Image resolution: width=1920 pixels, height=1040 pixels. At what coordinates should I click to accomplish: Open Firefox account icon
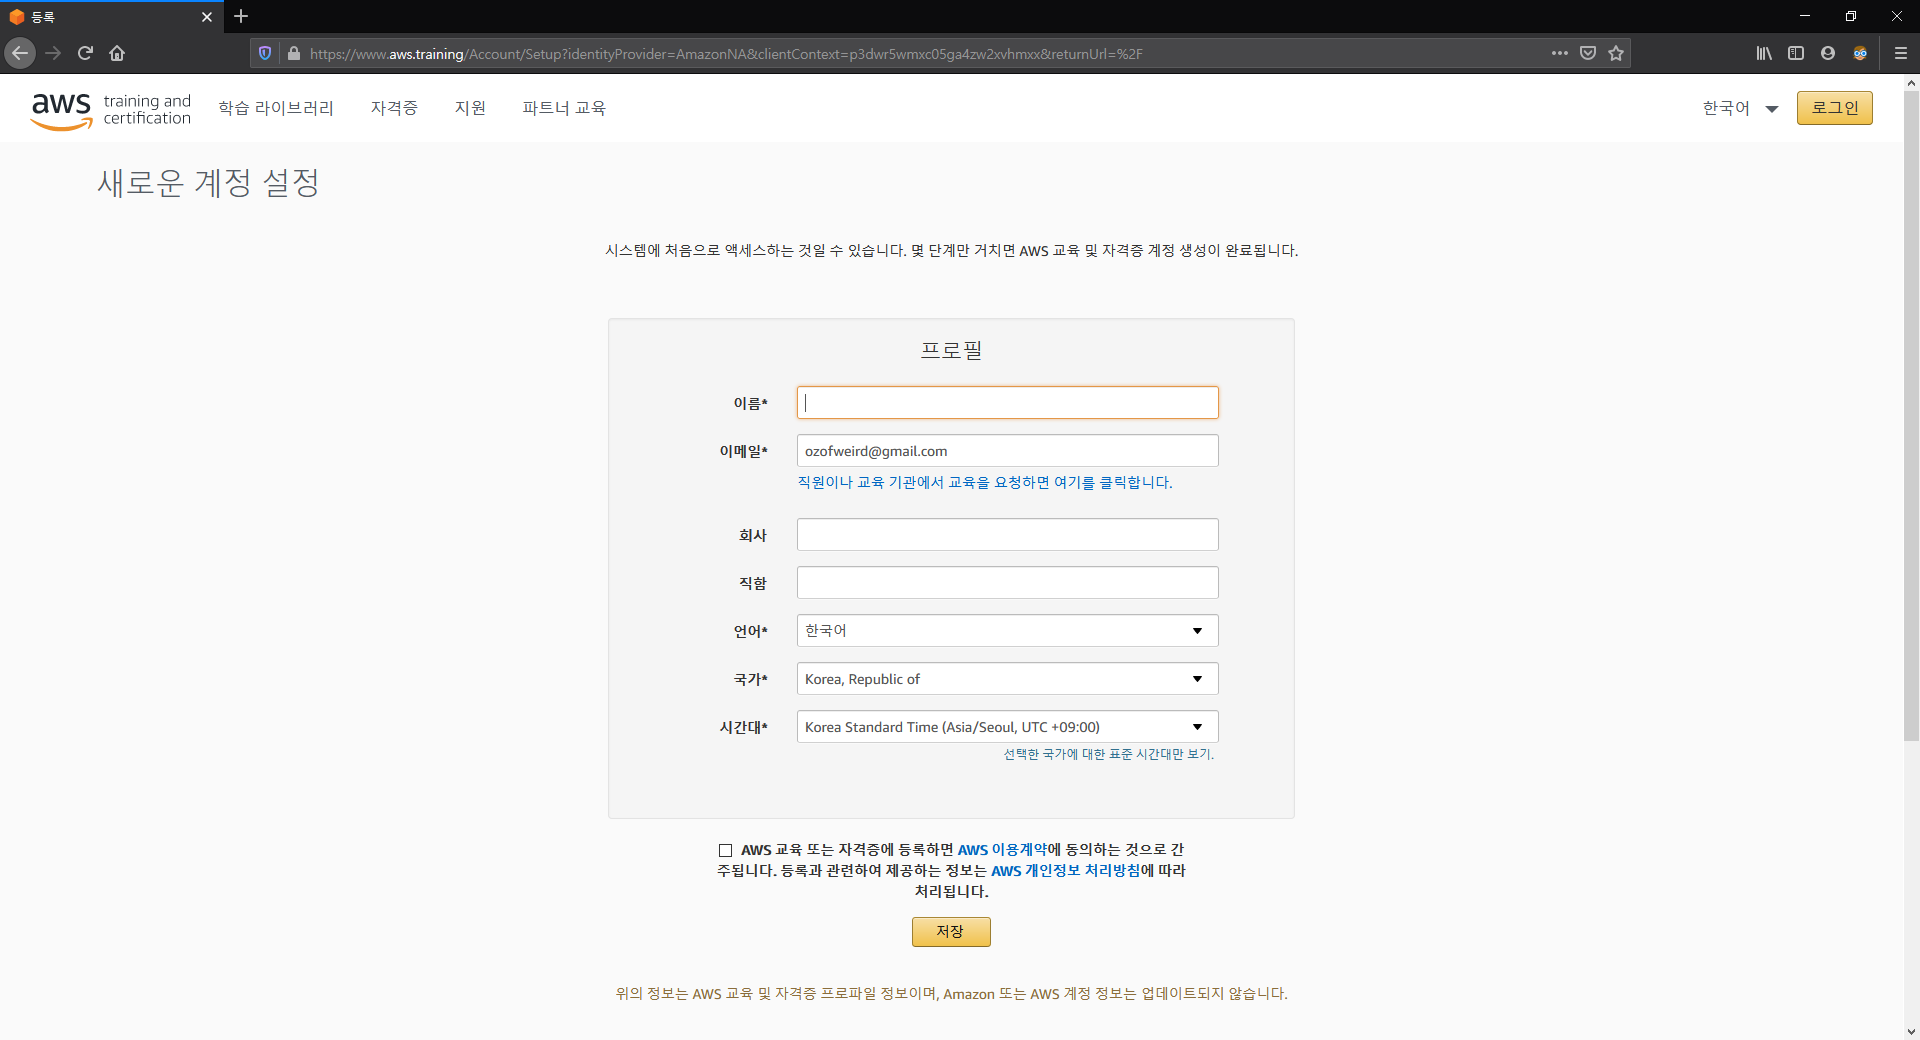point(1828,53)
